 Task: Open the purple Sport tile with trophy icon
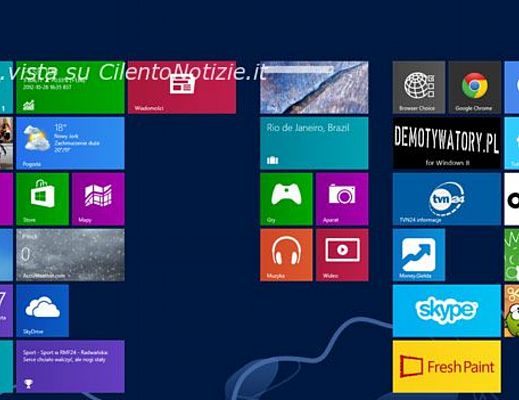70,366
